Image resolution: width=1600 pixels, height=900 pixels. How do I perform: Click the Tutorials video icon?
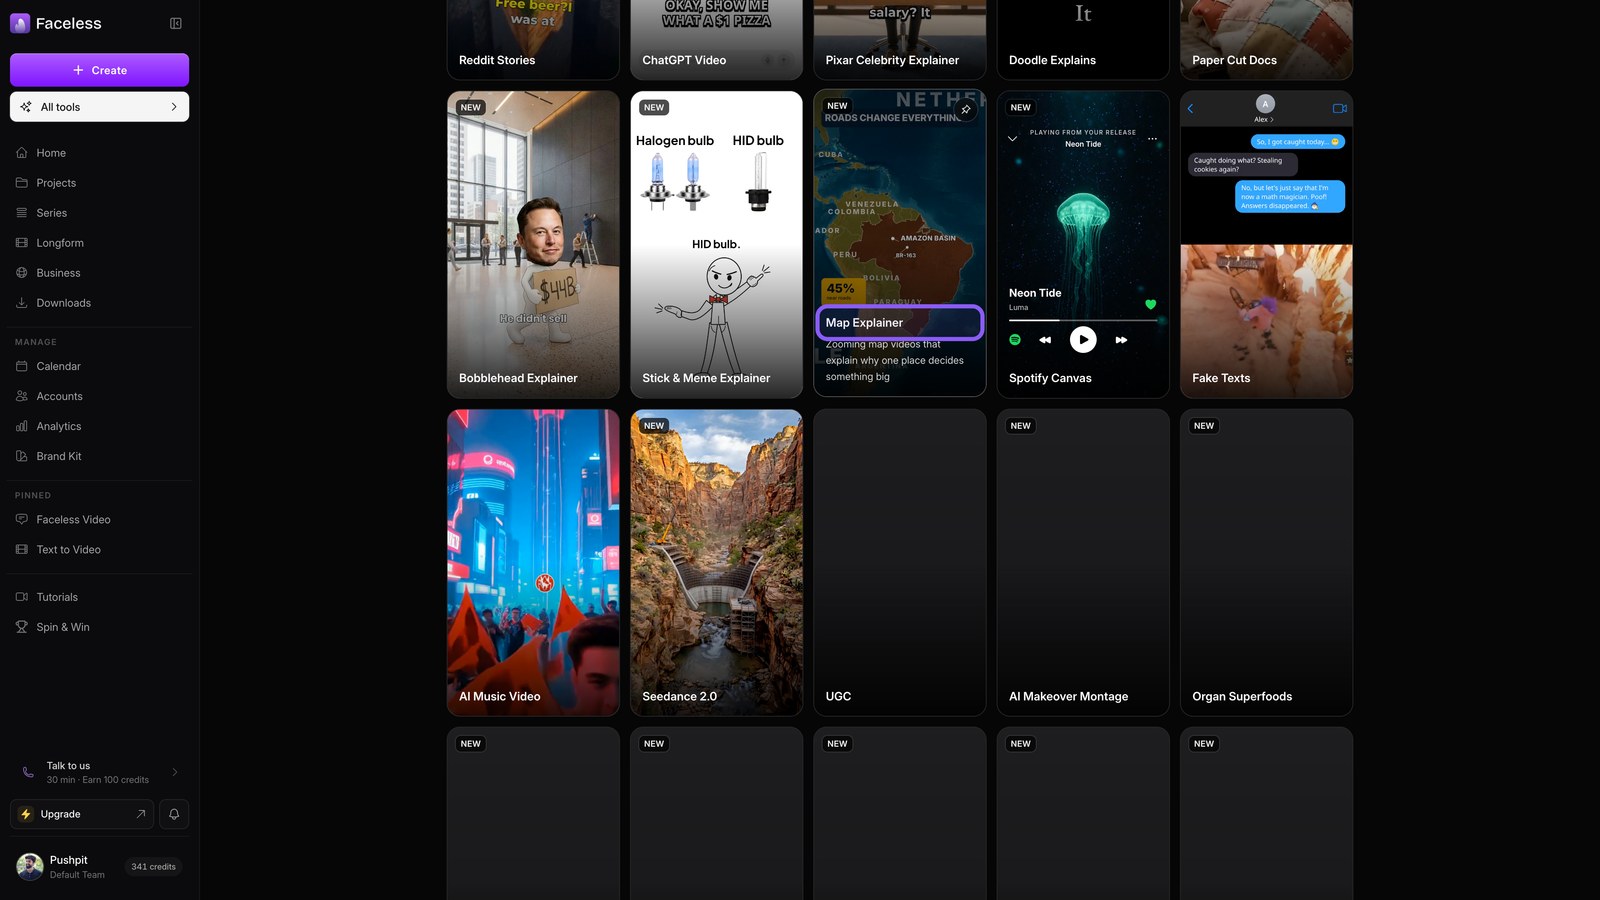click(22, 597)
